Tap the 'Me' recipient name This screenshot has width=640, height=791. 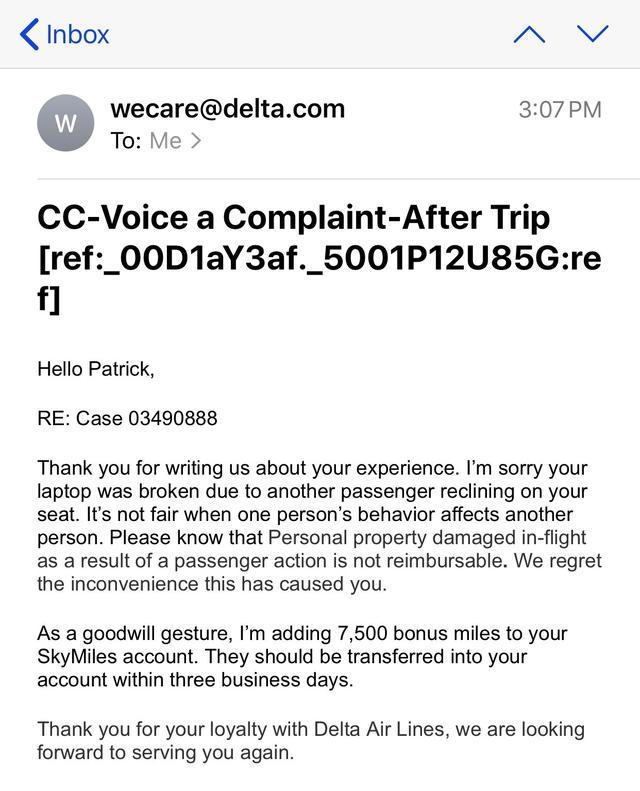click(165, 141)
